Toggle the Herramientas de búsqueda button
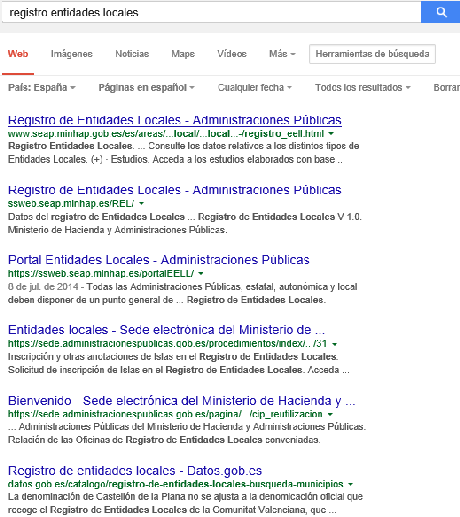Image resolution: width=460 pixels, height=517 pixels. (372, 54)
